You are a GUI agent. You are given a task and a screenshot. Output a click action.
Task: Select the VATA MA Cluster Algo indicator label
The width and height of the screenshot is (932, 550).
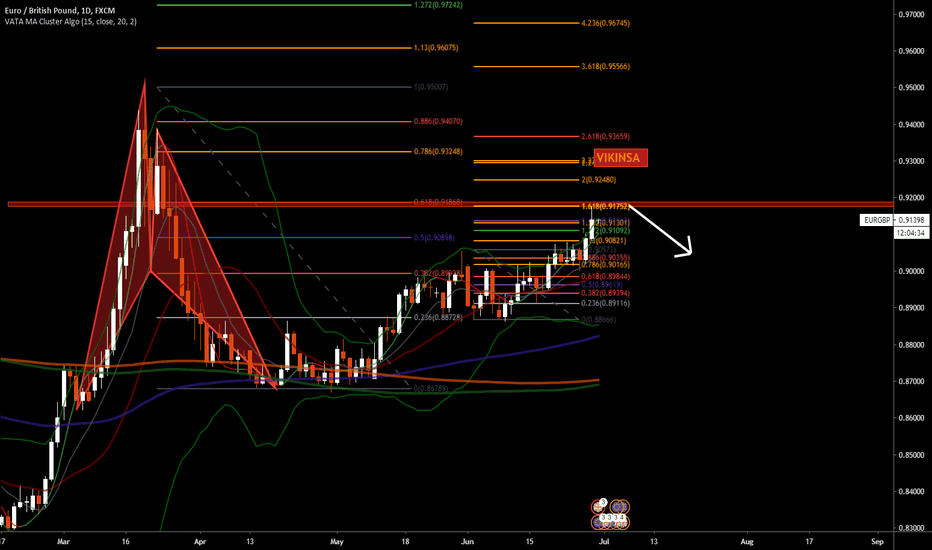70,21
